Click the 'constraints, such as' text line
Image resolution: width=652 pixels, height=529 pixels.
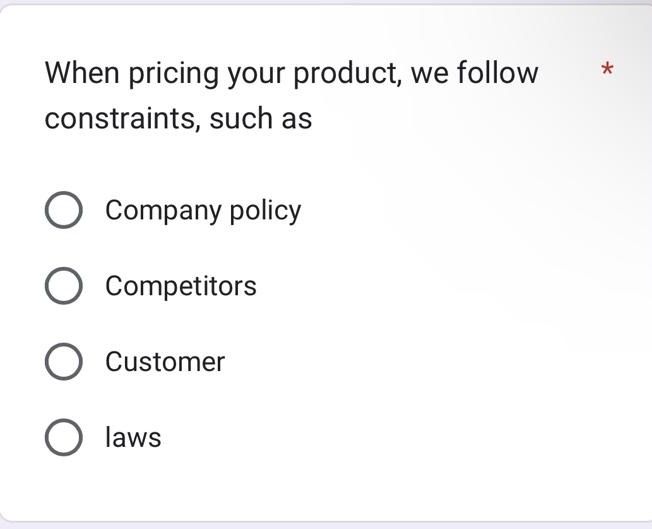pyautogui.click(x=178, y=118)
